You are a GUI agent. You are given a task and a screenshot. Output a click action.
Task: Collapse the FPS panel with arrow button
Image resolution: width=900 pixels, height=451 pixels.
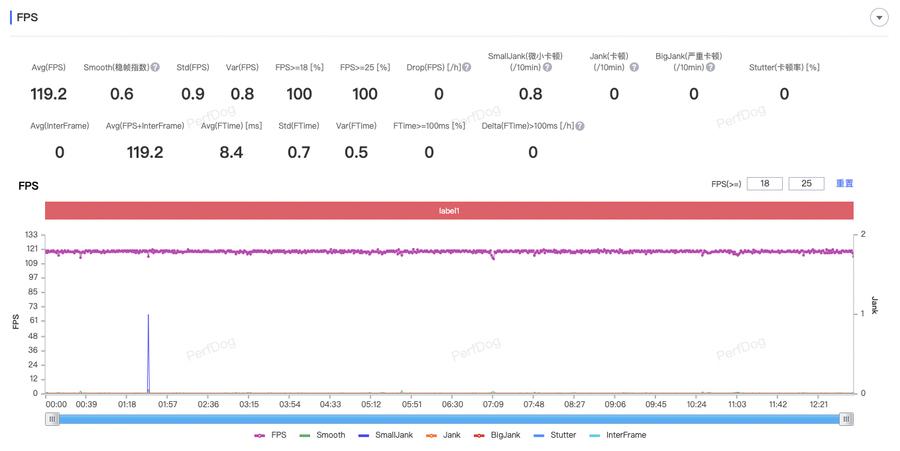click(x=879, y=18)
